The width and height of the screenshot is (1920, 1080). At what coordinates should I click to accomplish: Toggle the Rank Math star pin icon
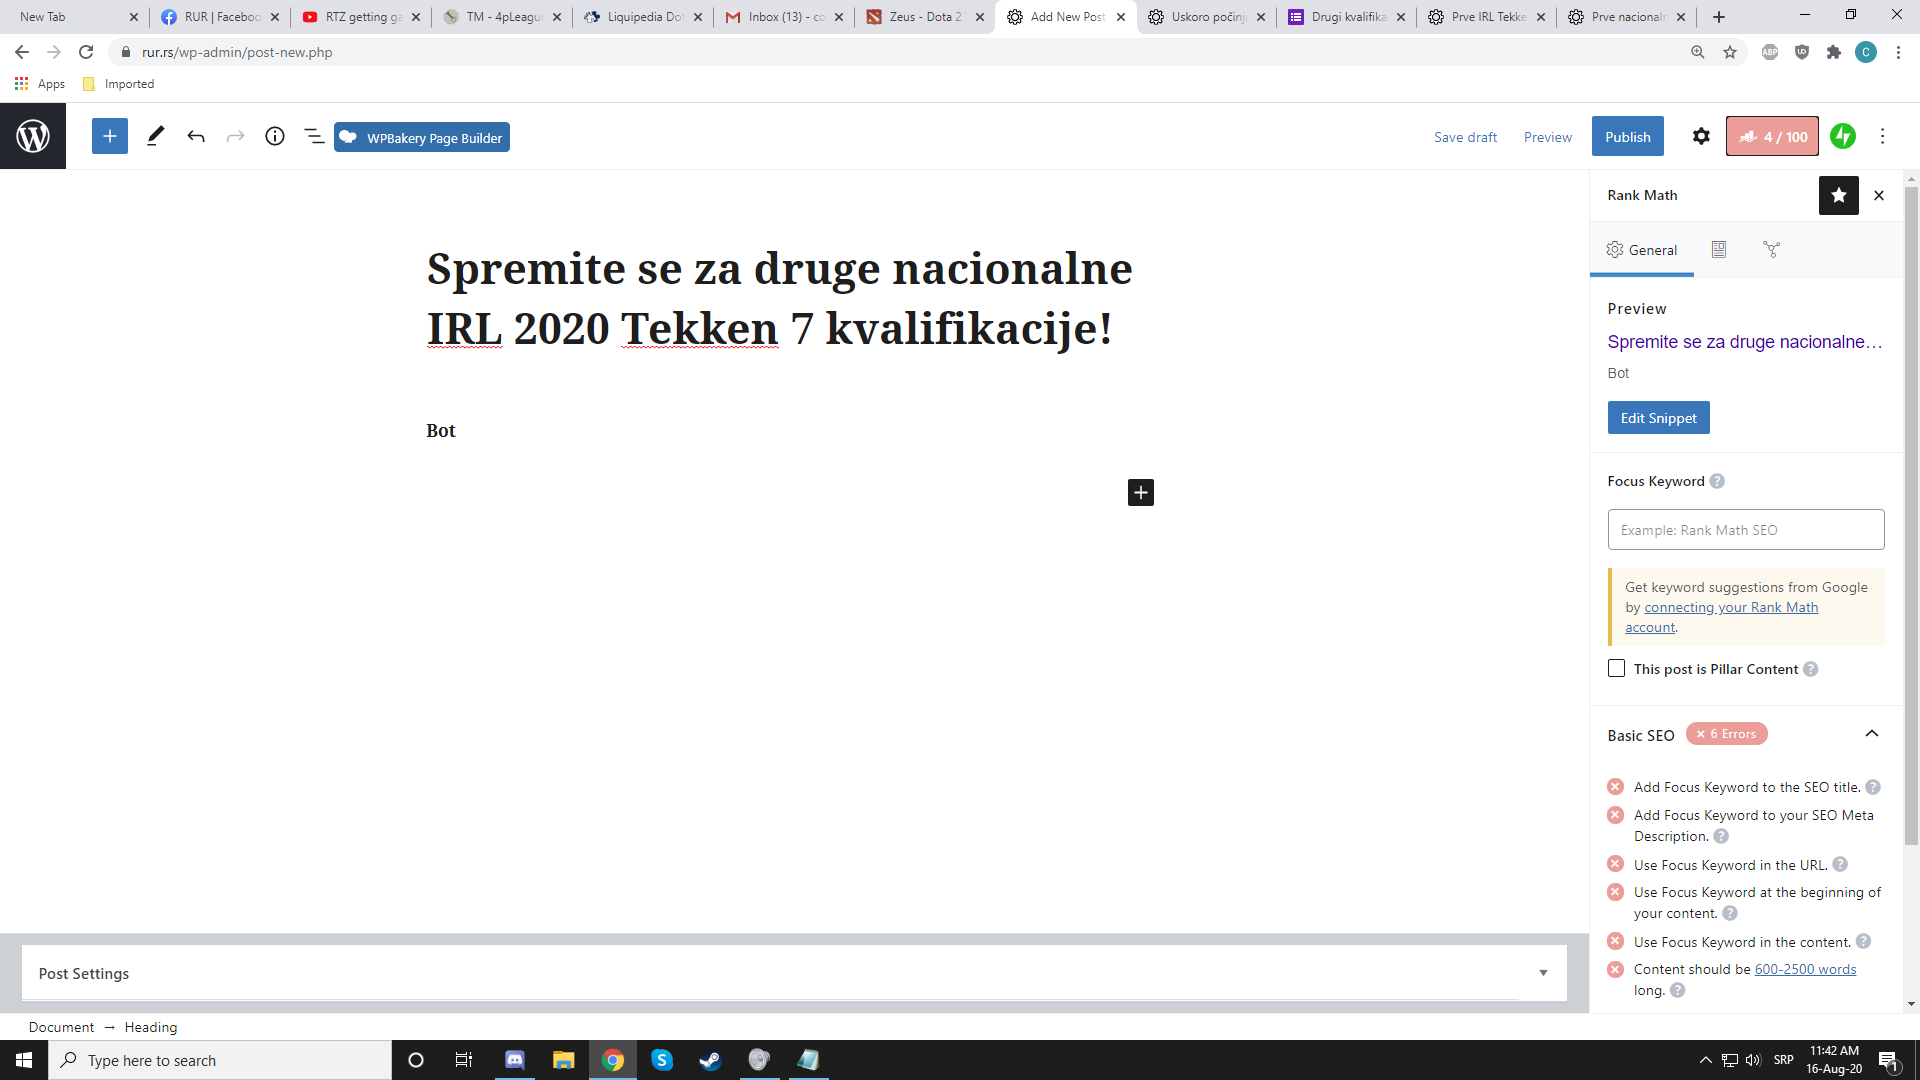[1838, 196]
